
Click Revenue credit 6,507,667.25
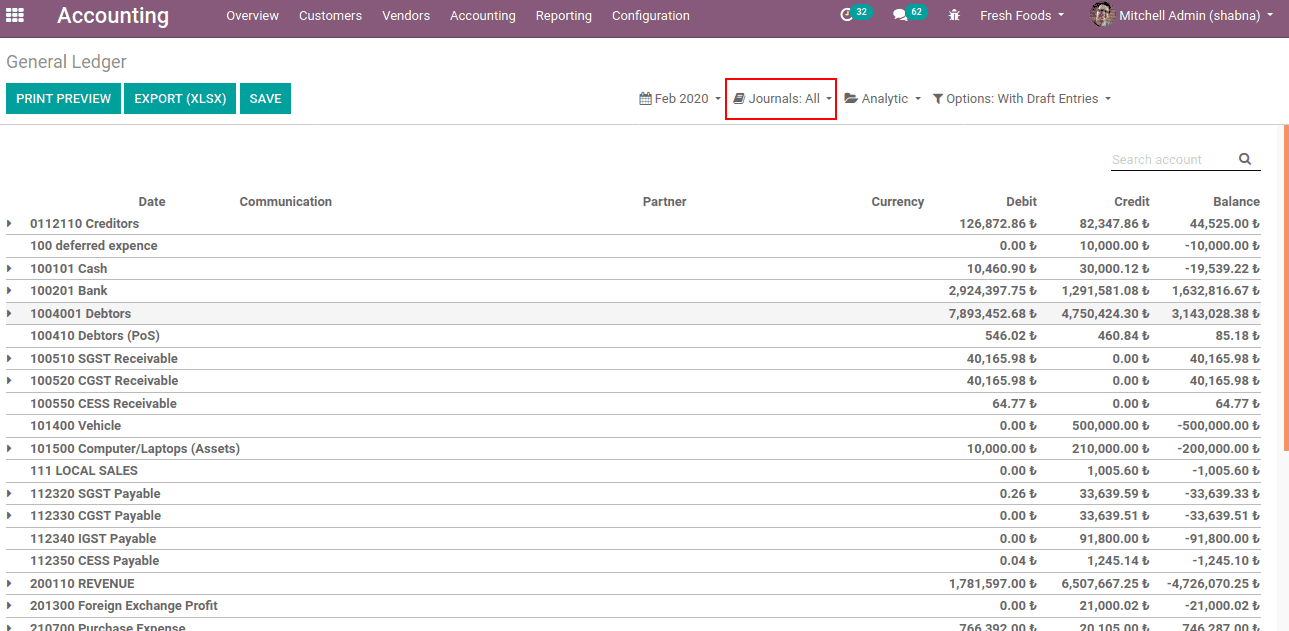pos(1105,583)
